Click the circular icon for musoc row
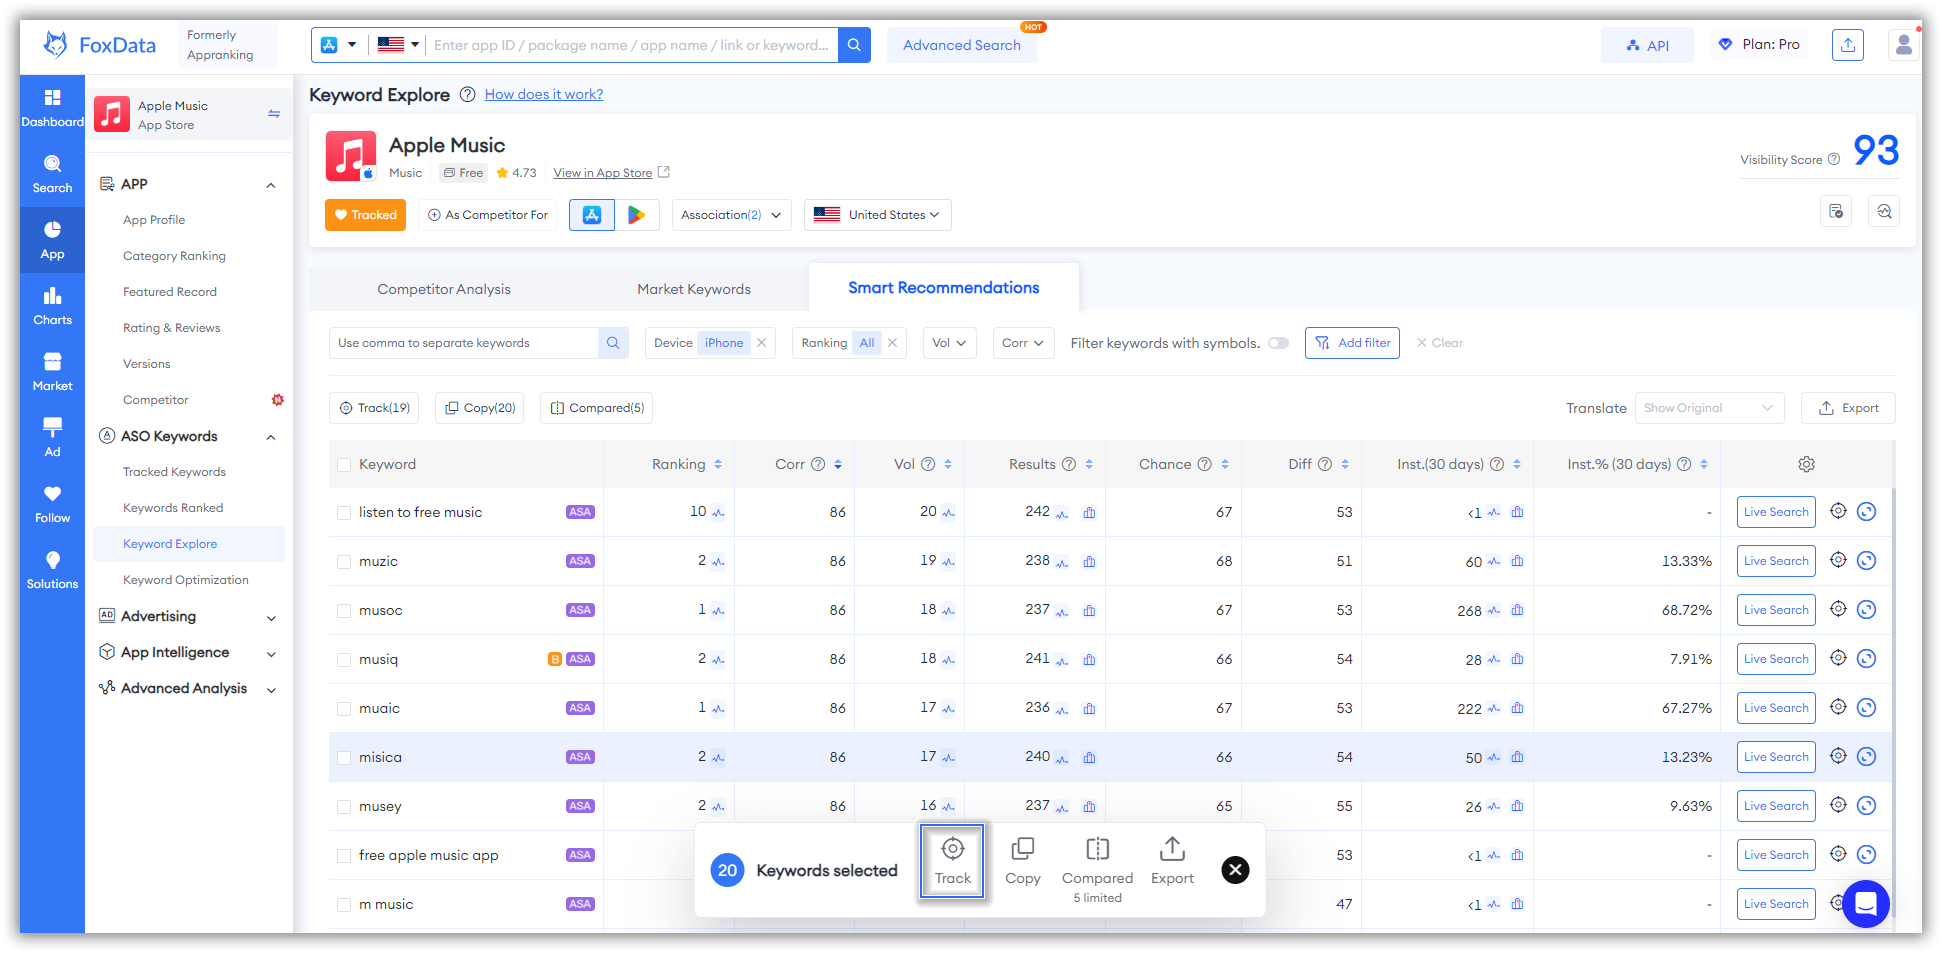 (1866, 610)
